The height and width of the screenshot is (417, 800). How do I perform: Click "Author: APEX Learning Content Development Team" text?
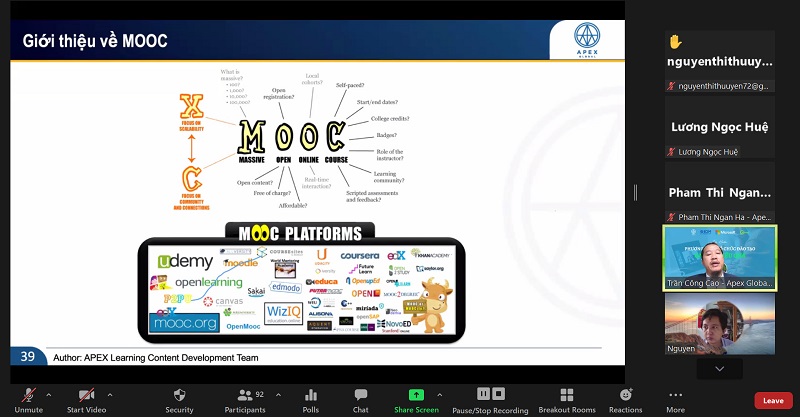pos(156,358)
